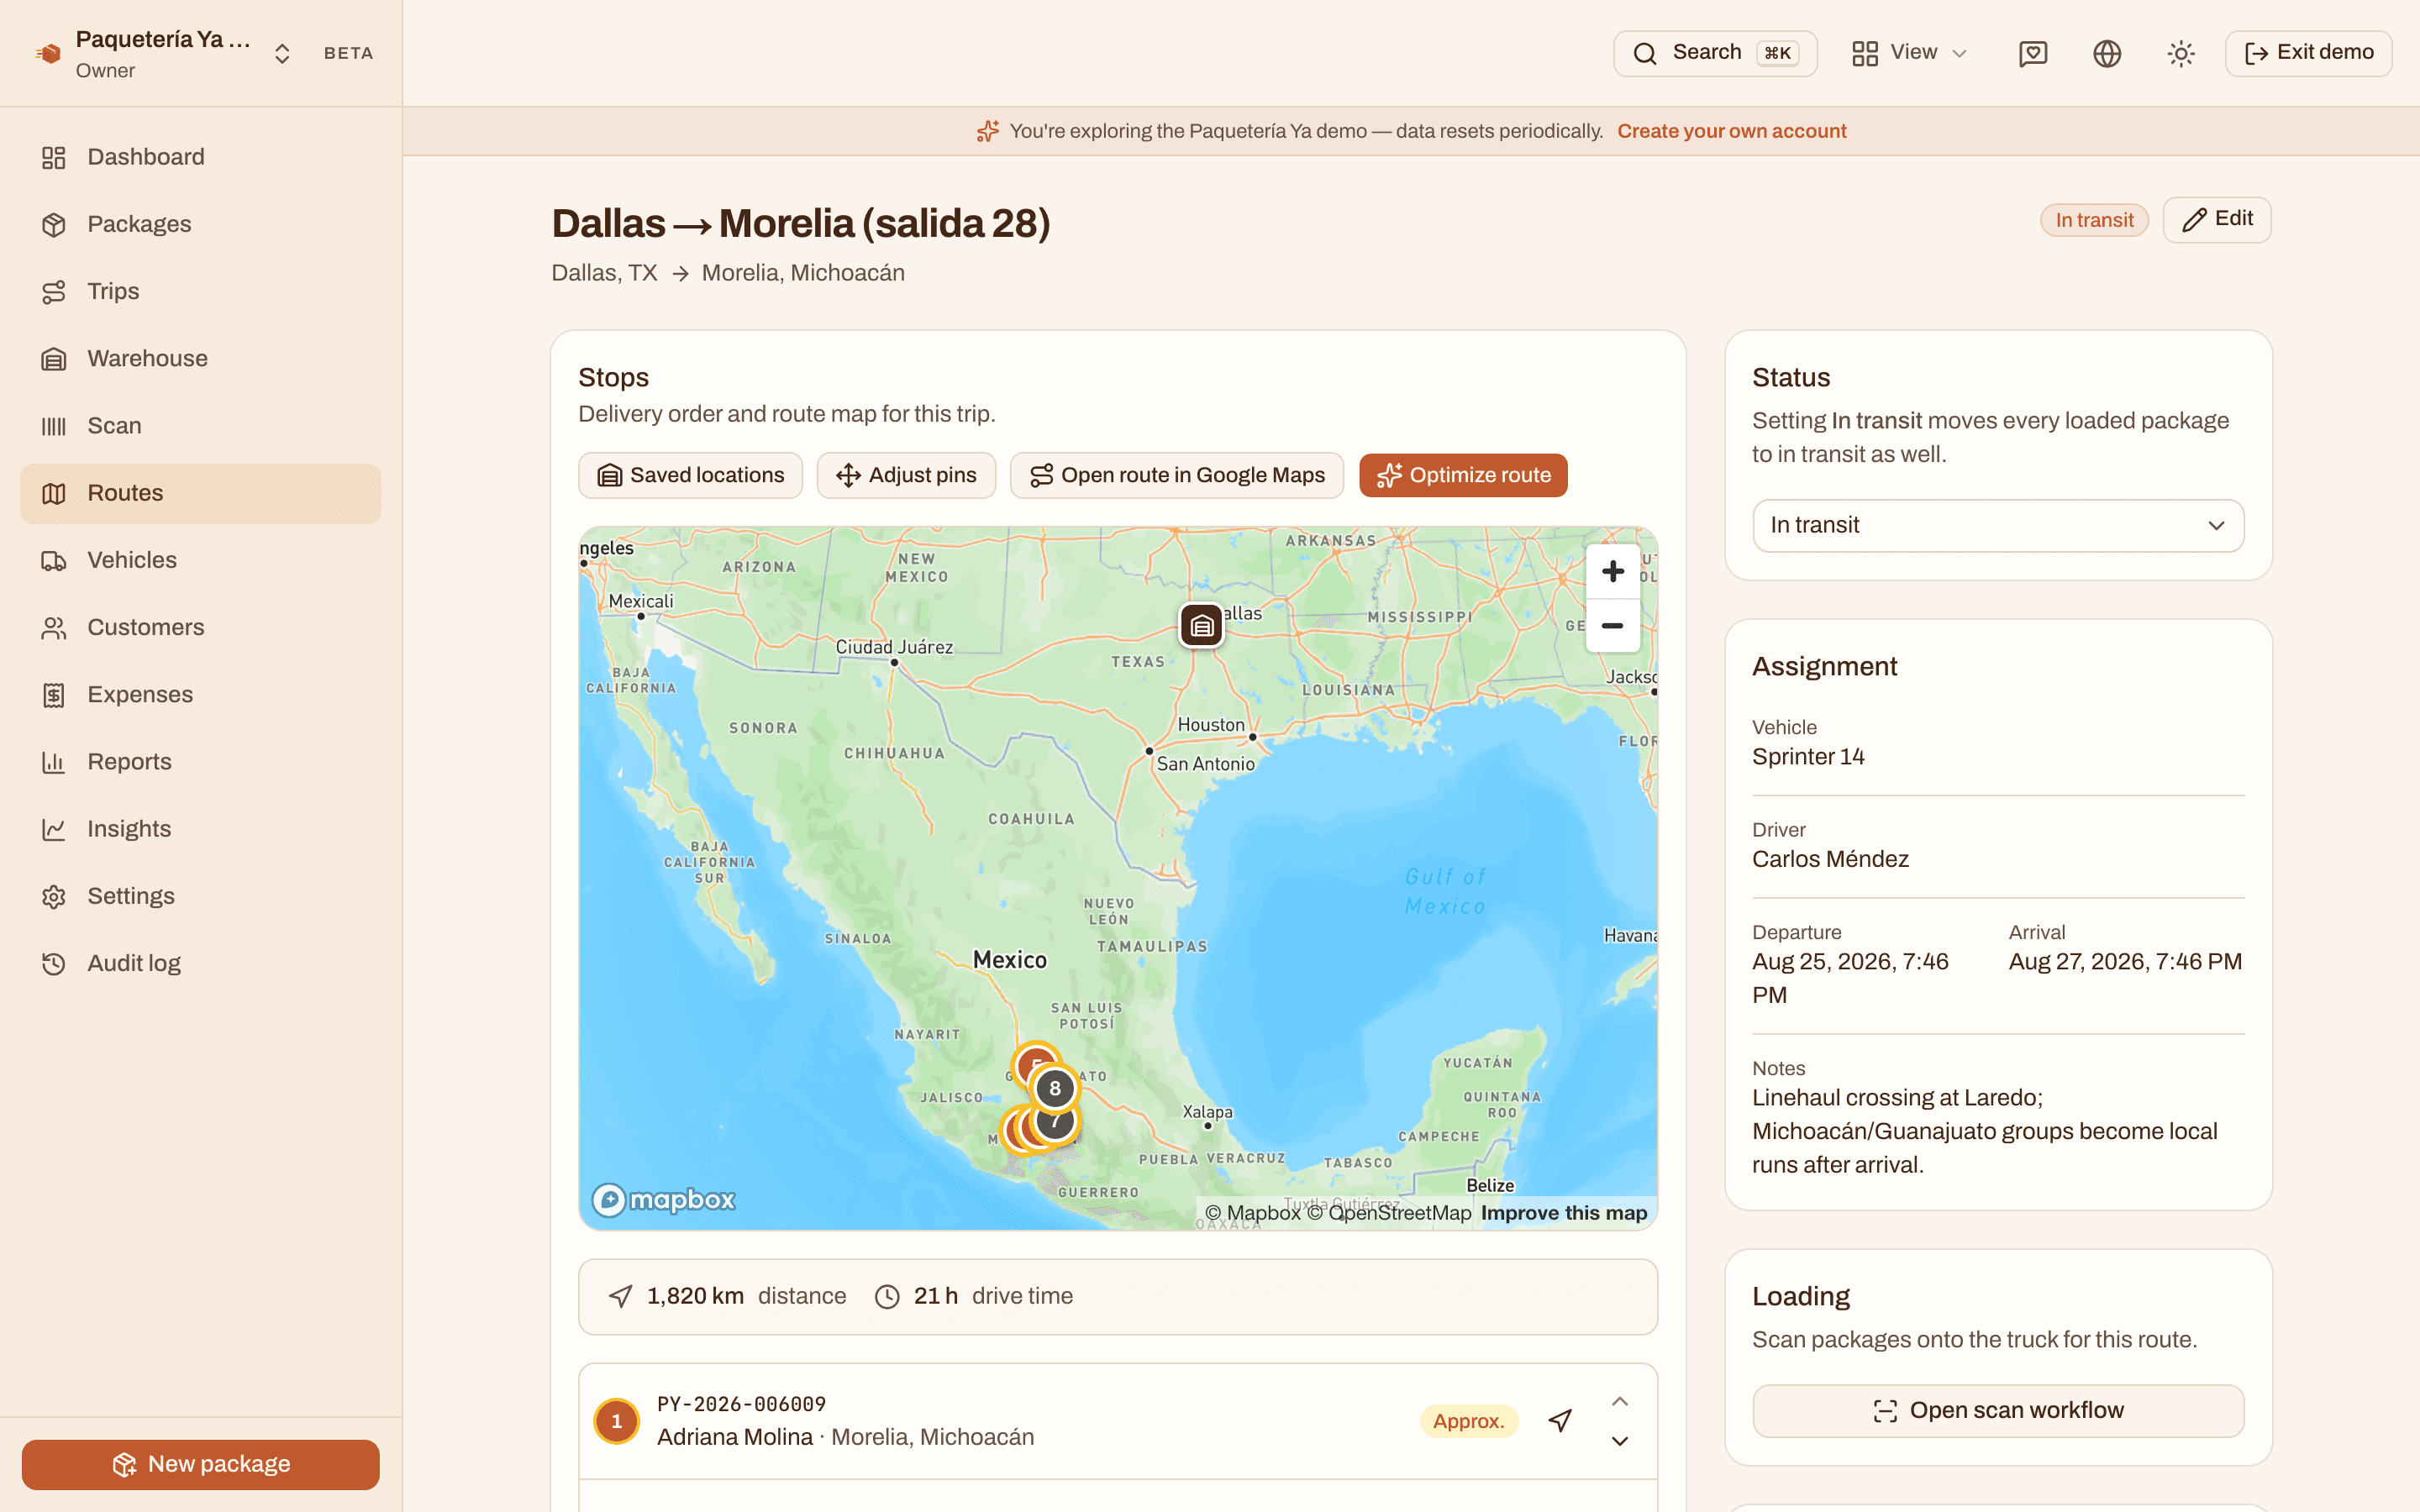Click Optimize route button
Screen dimensions: 2420x1512
pos(1463,475)
